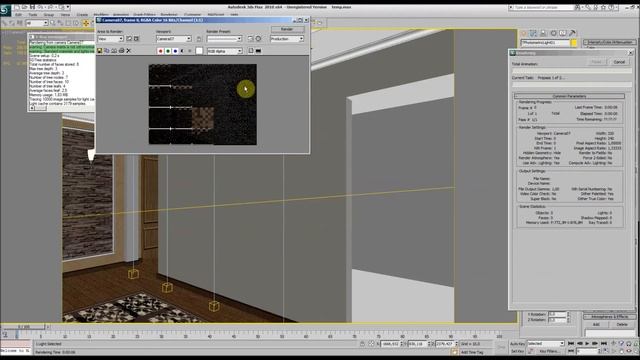Open the Display command panel tab

pos(563,33)
